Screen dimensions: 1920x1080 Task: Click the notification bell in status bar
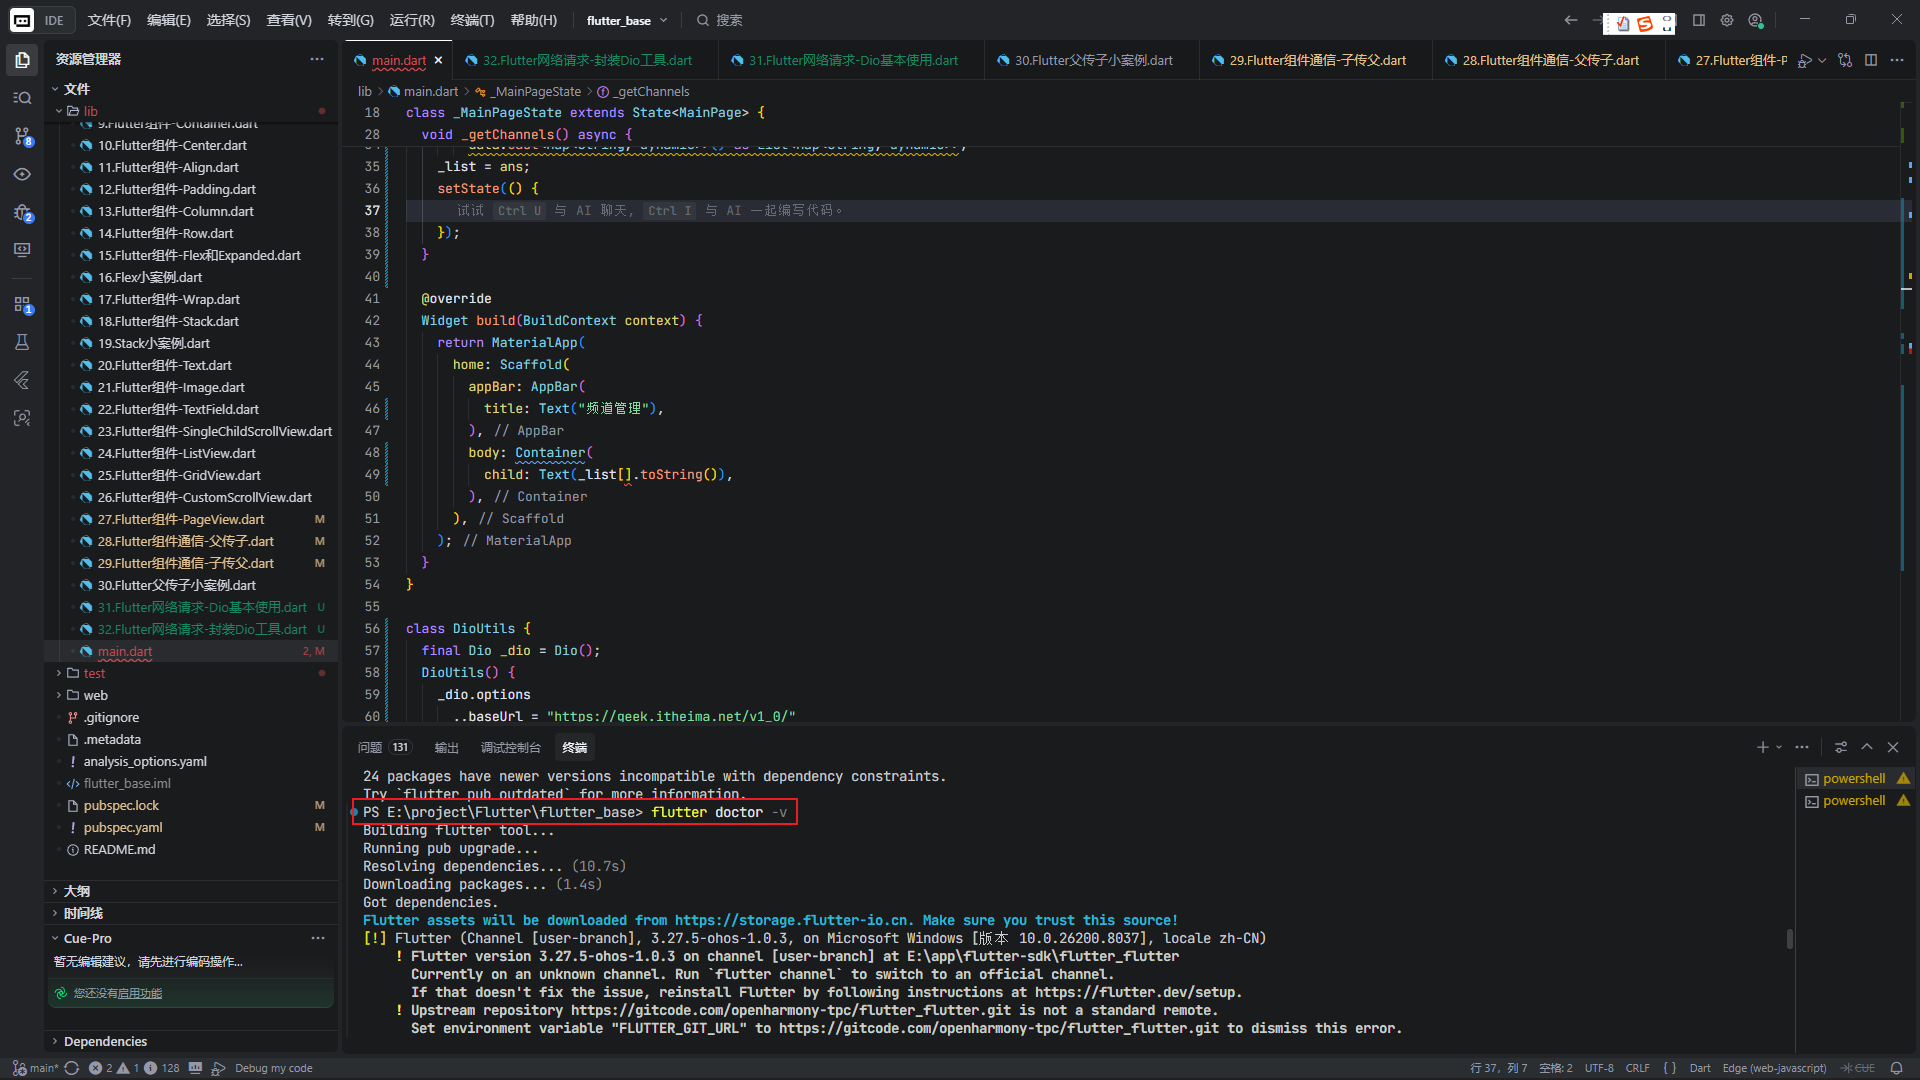tap(1896, 1068)
